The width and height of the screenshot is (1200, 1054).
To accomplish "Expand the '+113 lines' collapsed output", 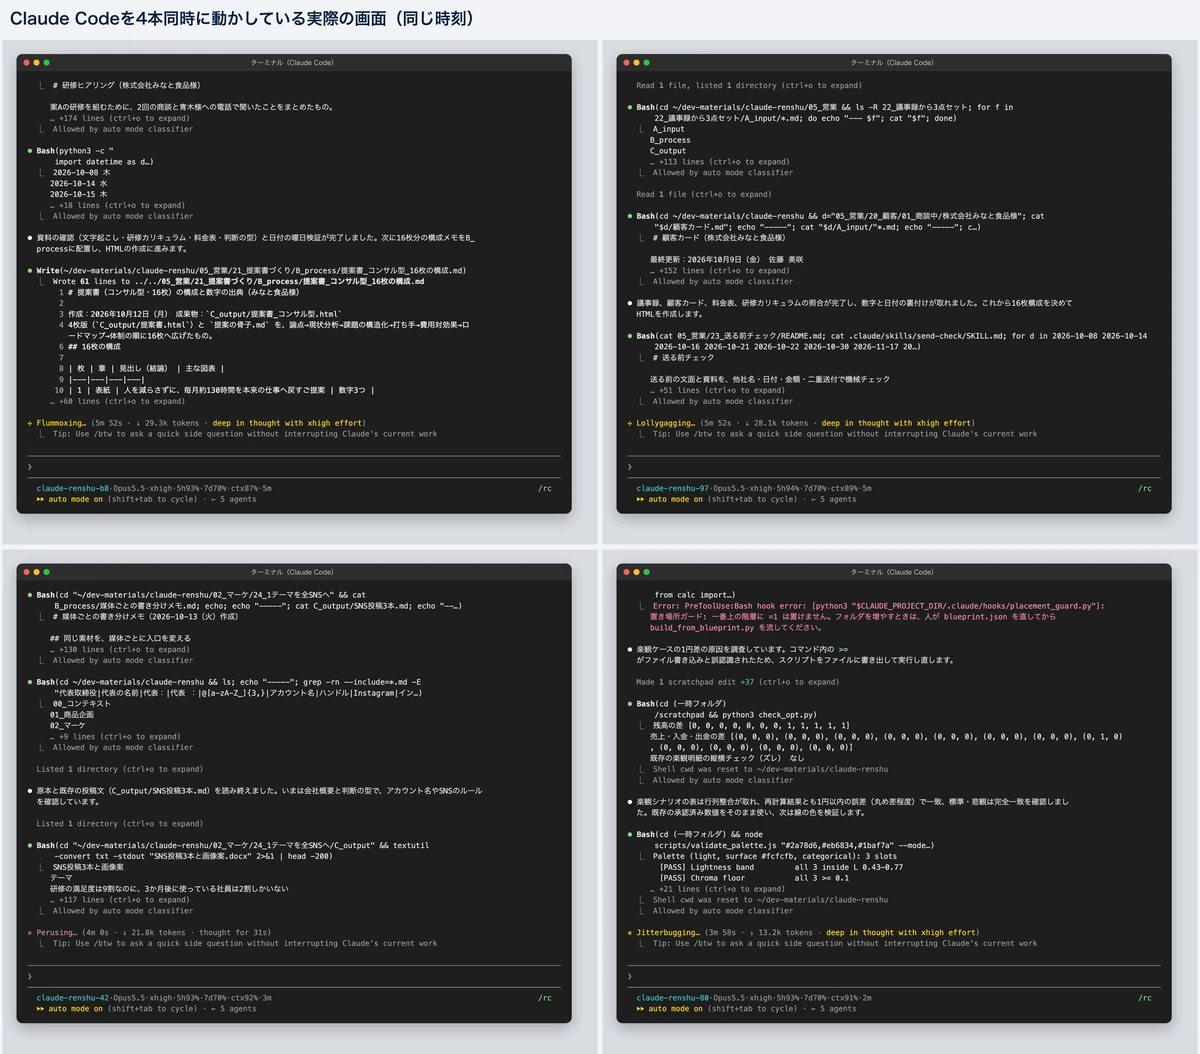I will pos(720,162).
